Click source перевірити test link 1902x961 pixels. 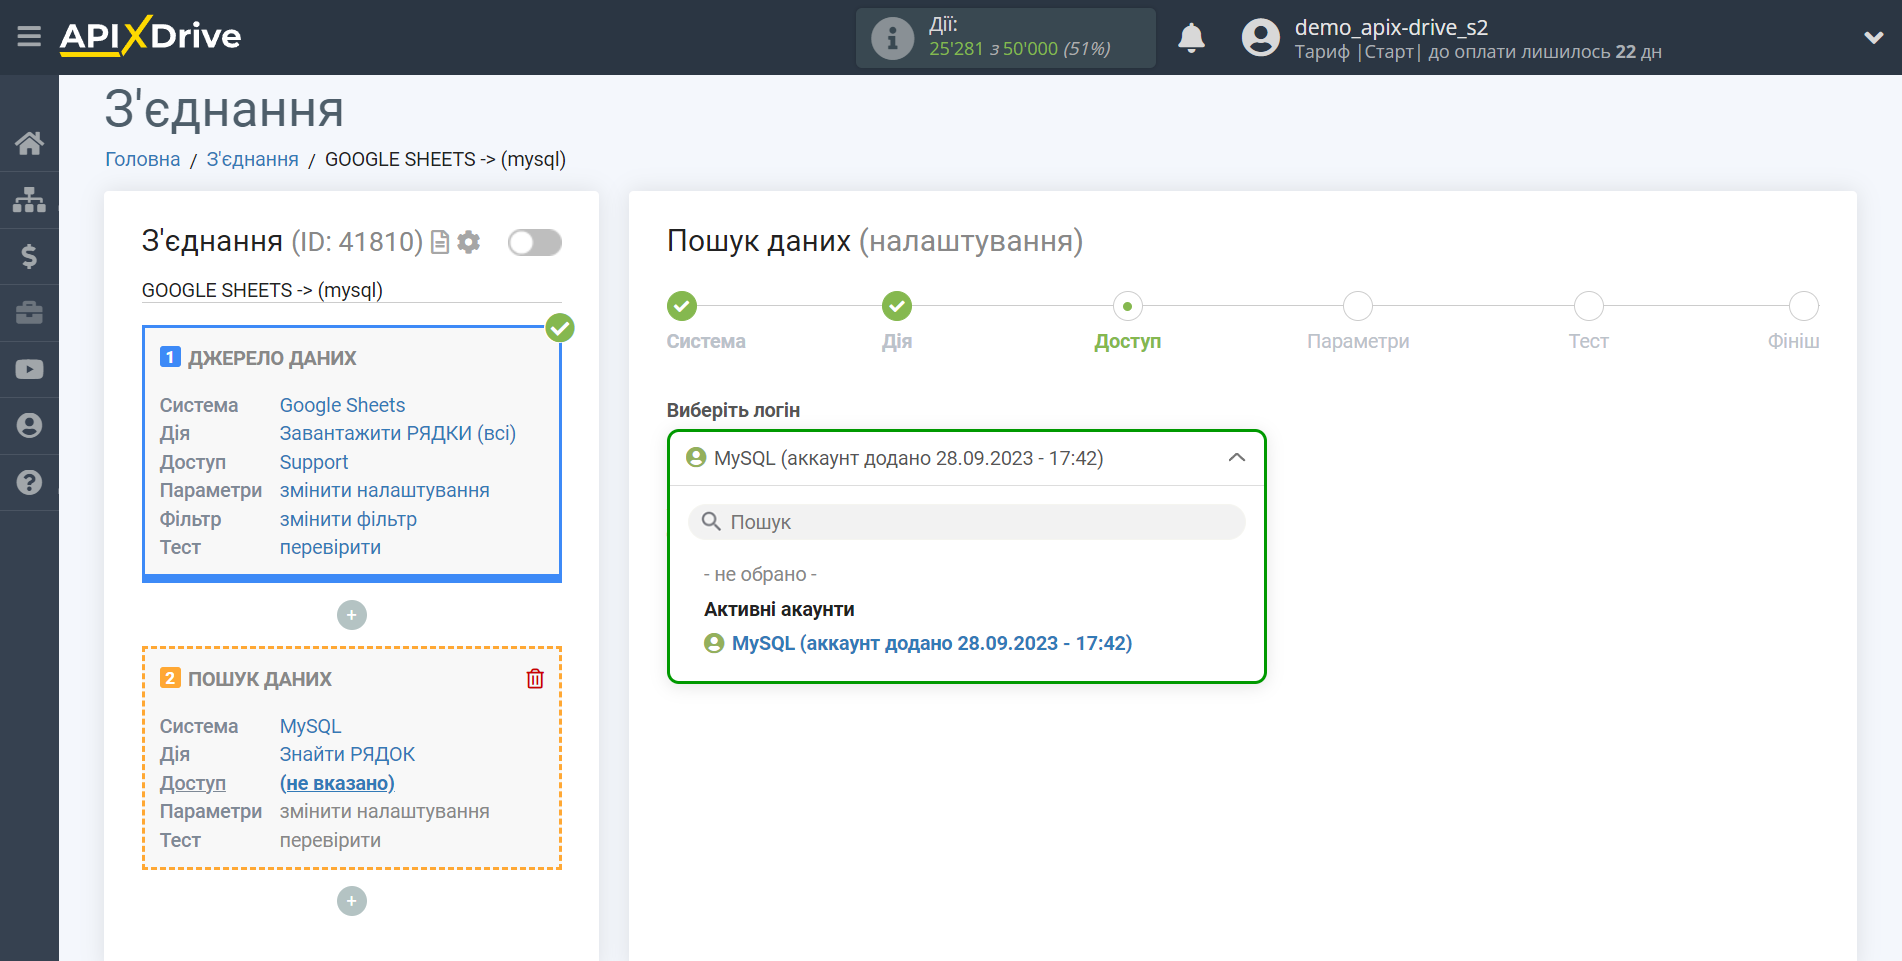coord(330,548)
